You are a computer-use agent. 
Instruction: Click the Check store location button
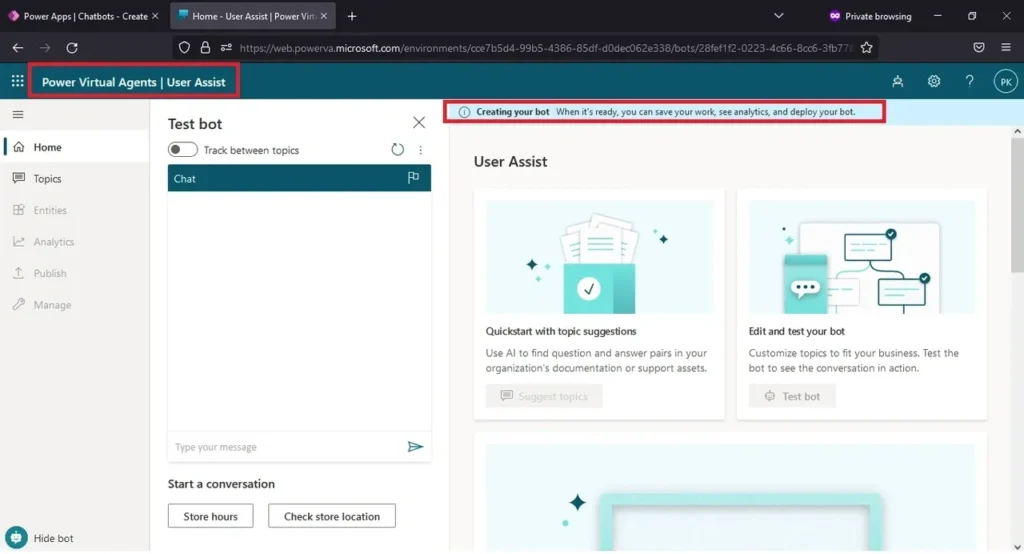click(332, 516)
